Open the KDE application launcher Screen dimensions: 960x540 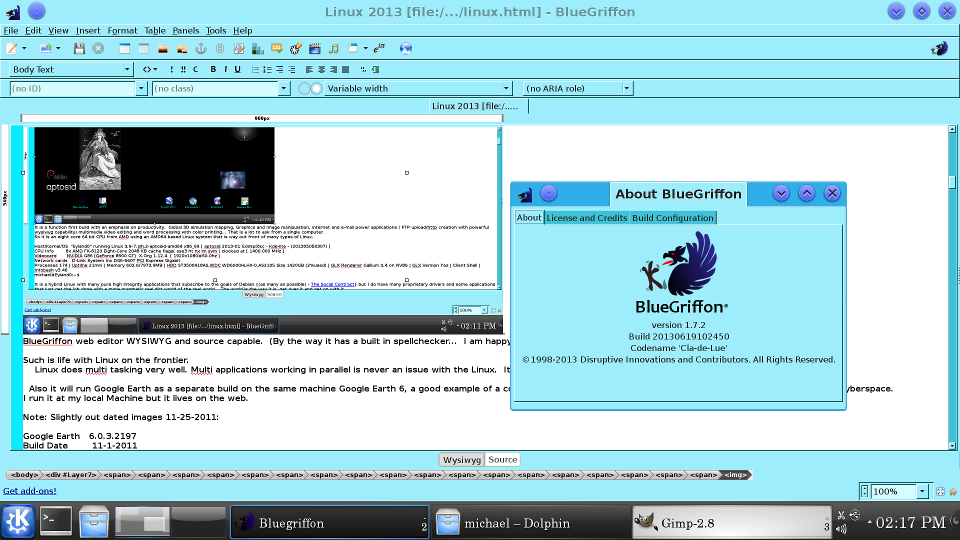tap(17, 522)
